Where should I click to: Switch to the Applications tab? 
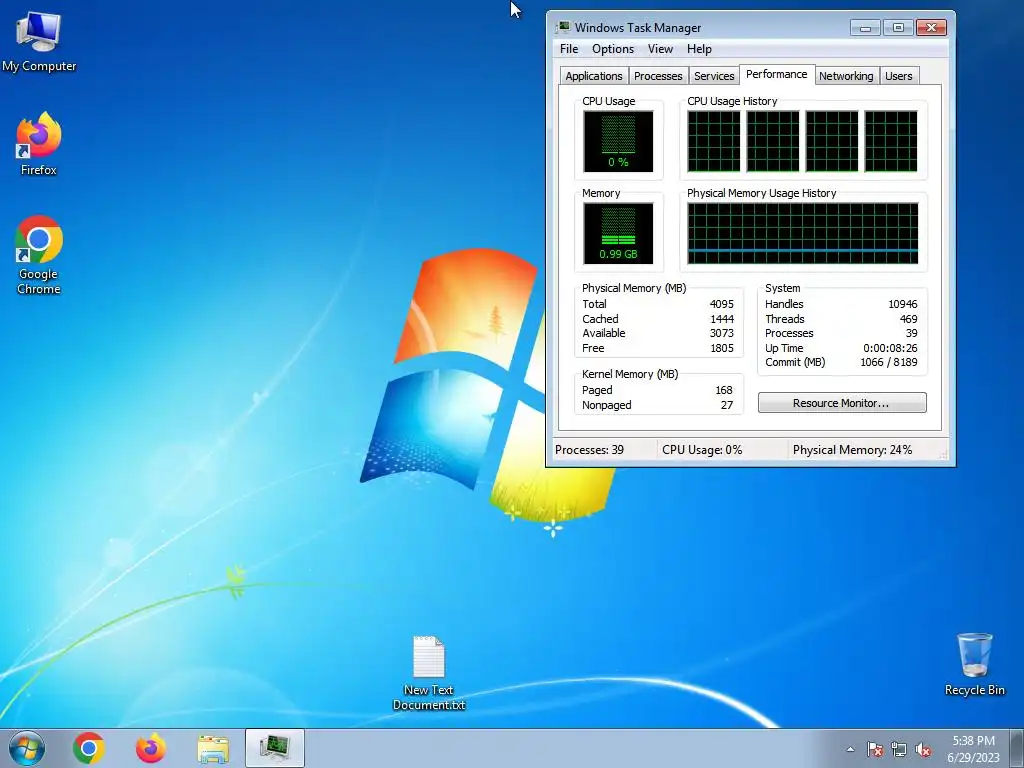click(x=594, y=76)
